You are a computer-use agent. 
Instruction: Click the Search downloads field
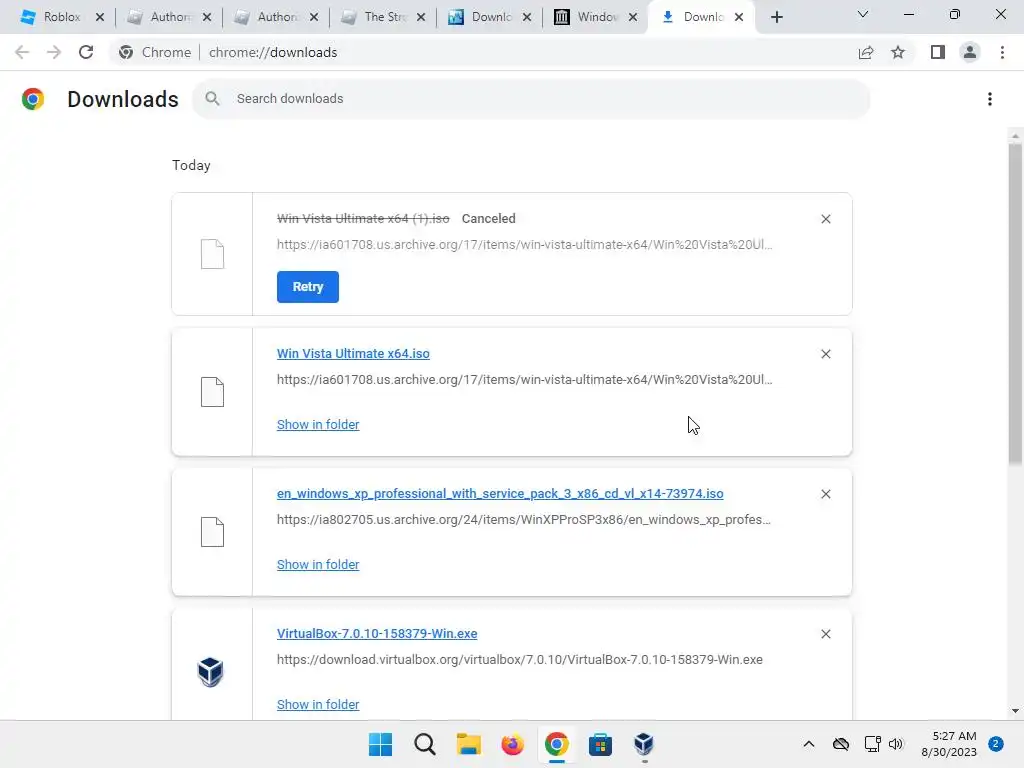pos(531,99)
